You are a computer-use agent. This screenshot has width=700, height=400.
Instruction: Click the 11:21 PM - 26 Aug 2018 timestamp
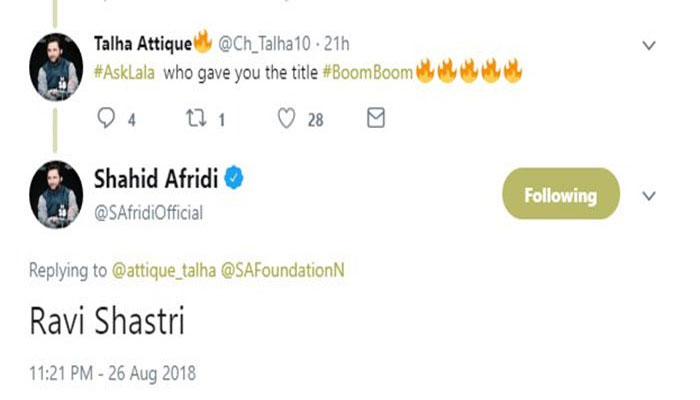pos(113,374)
